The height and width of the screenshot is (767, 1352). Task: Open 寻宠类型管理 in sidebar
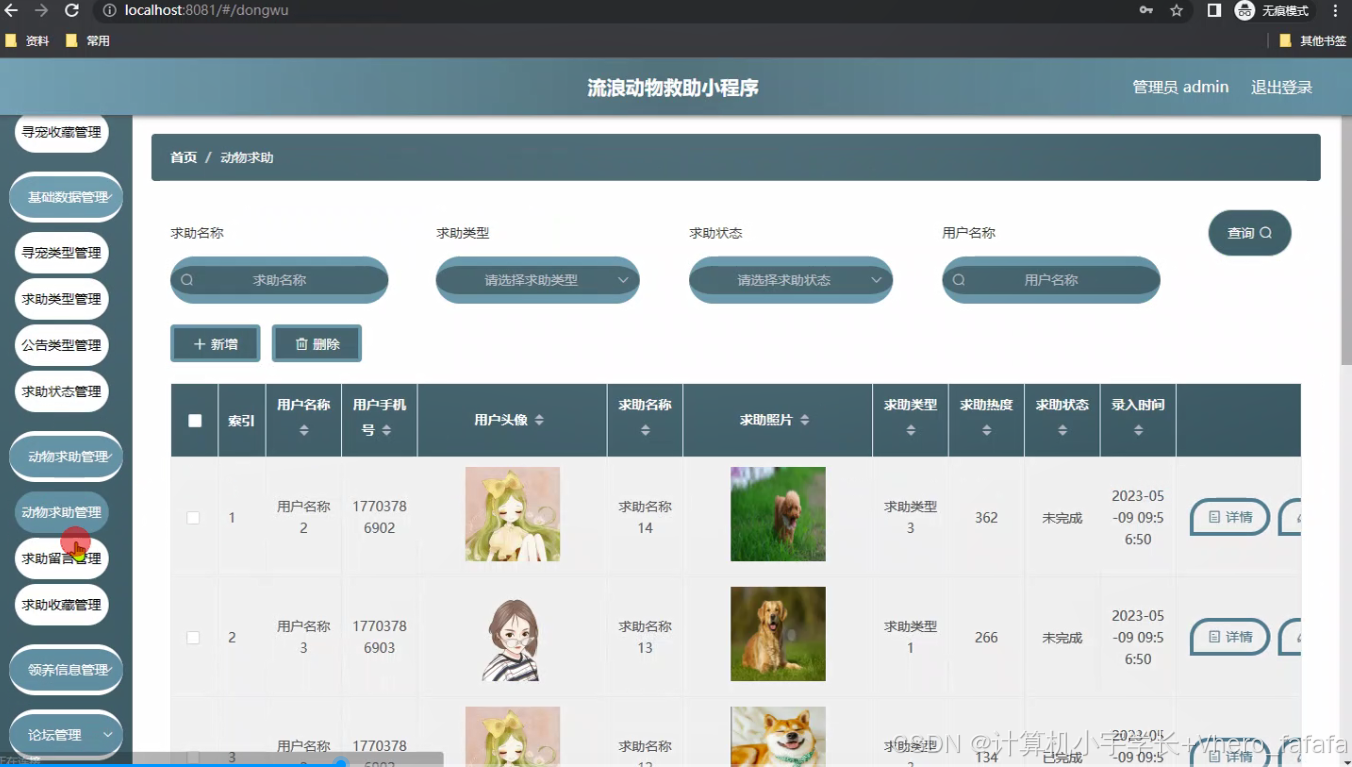[x=62, y=253]
